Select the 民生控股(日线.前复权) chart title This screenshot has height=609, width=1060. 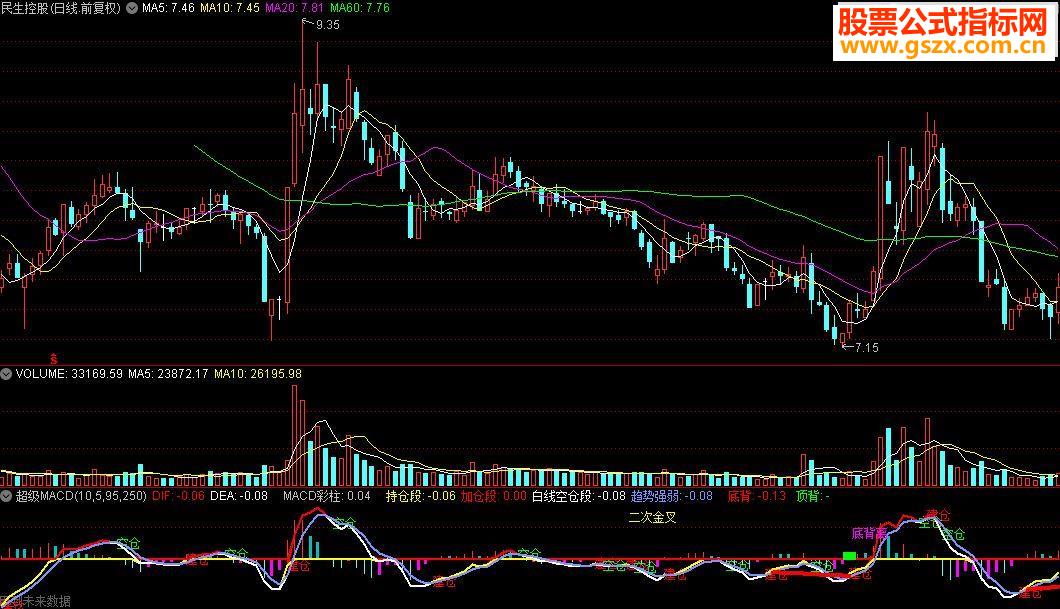click(61, 8)
